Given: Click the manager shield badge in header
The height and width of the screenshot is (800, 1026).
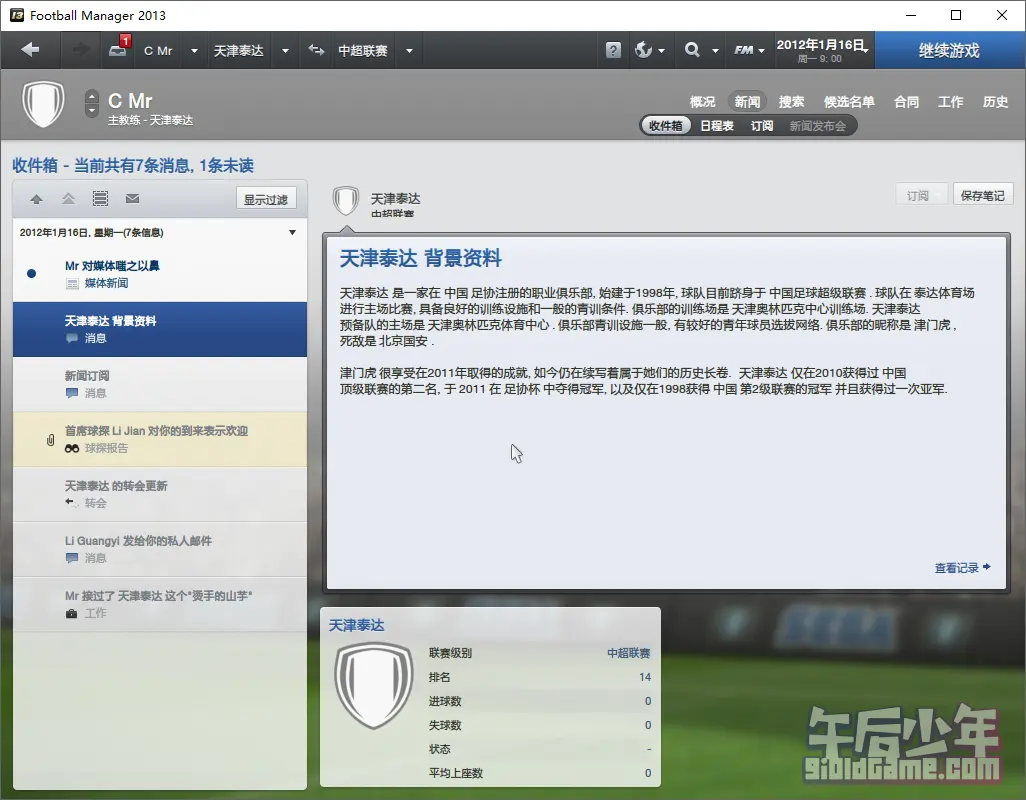Looking at the screenshot, I should 43,105.
